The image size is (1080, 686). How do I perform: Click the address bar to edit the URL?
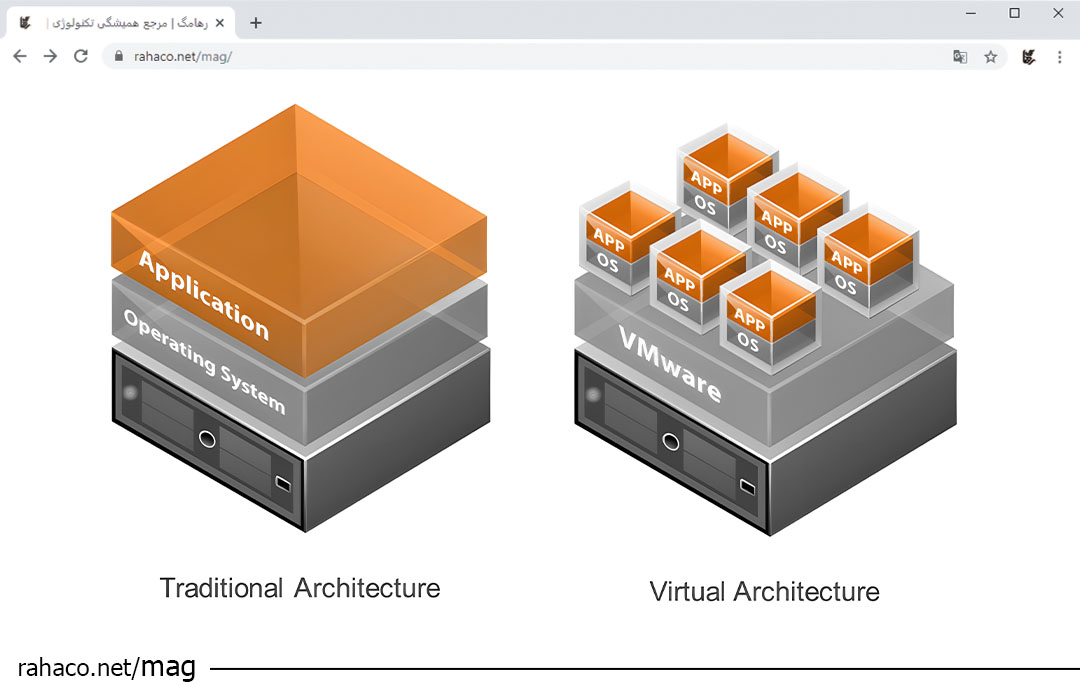pyautogui.click(x=400, y=57)
